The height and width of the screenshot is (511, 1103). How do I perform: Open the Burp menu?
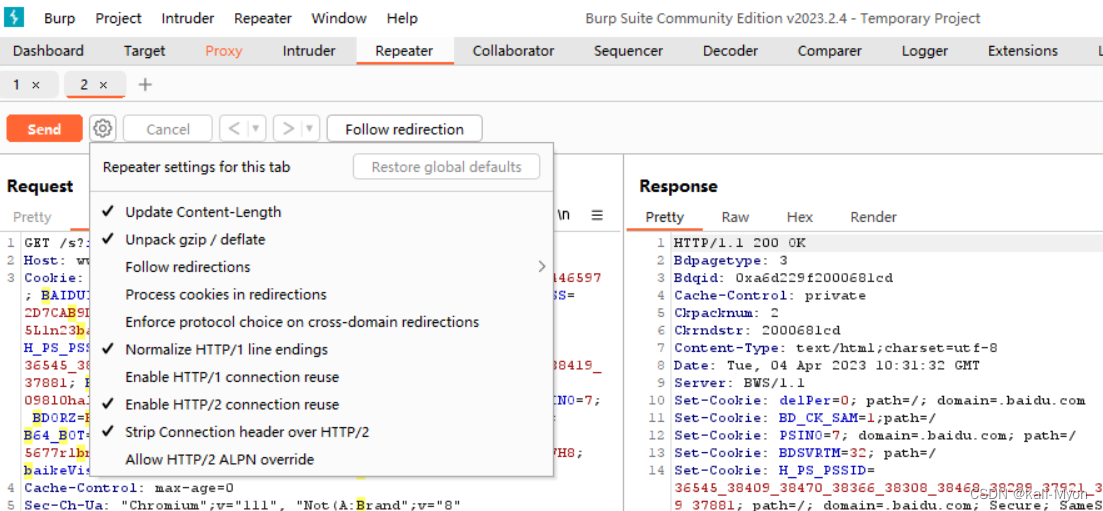(59, 18)
